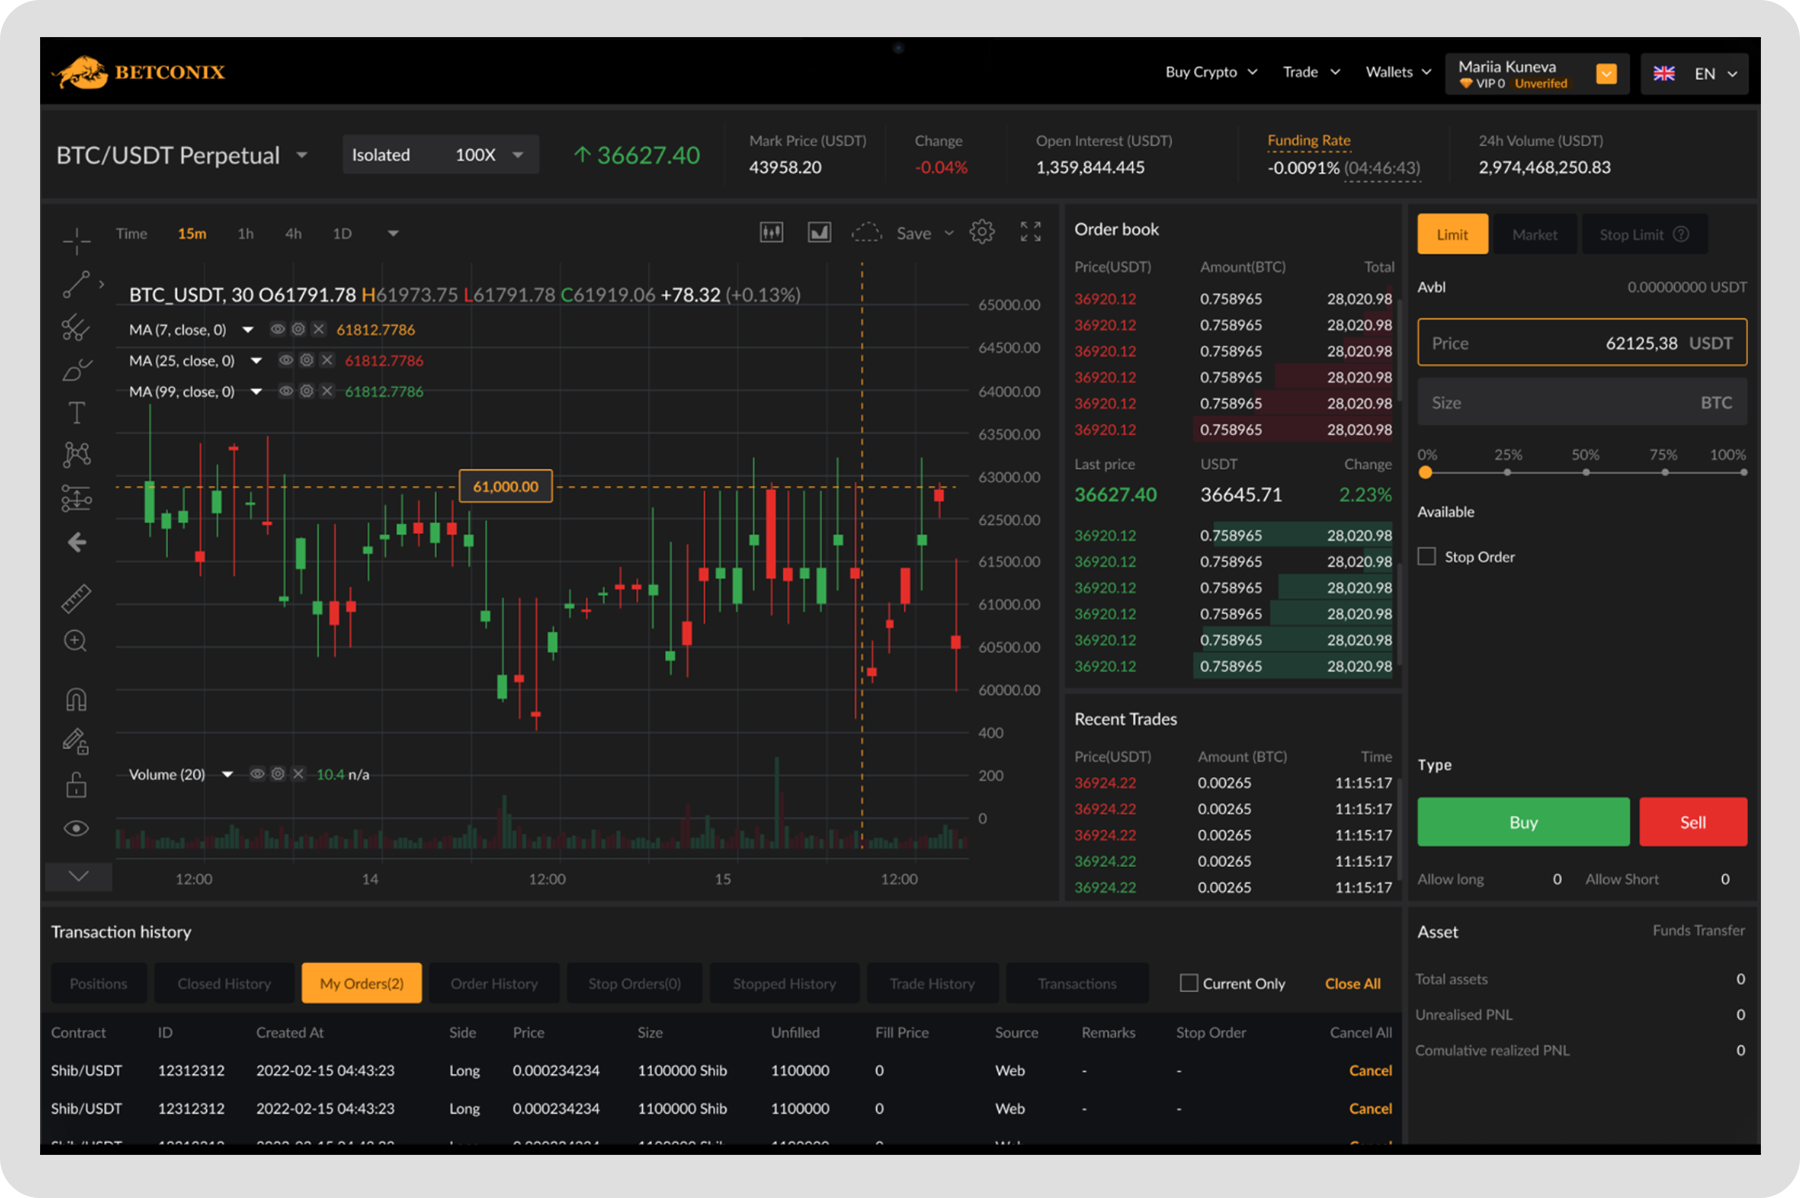Select the magnet snap tool
The width and height of the screenshot is (1800, 1198).
(76, 699)
